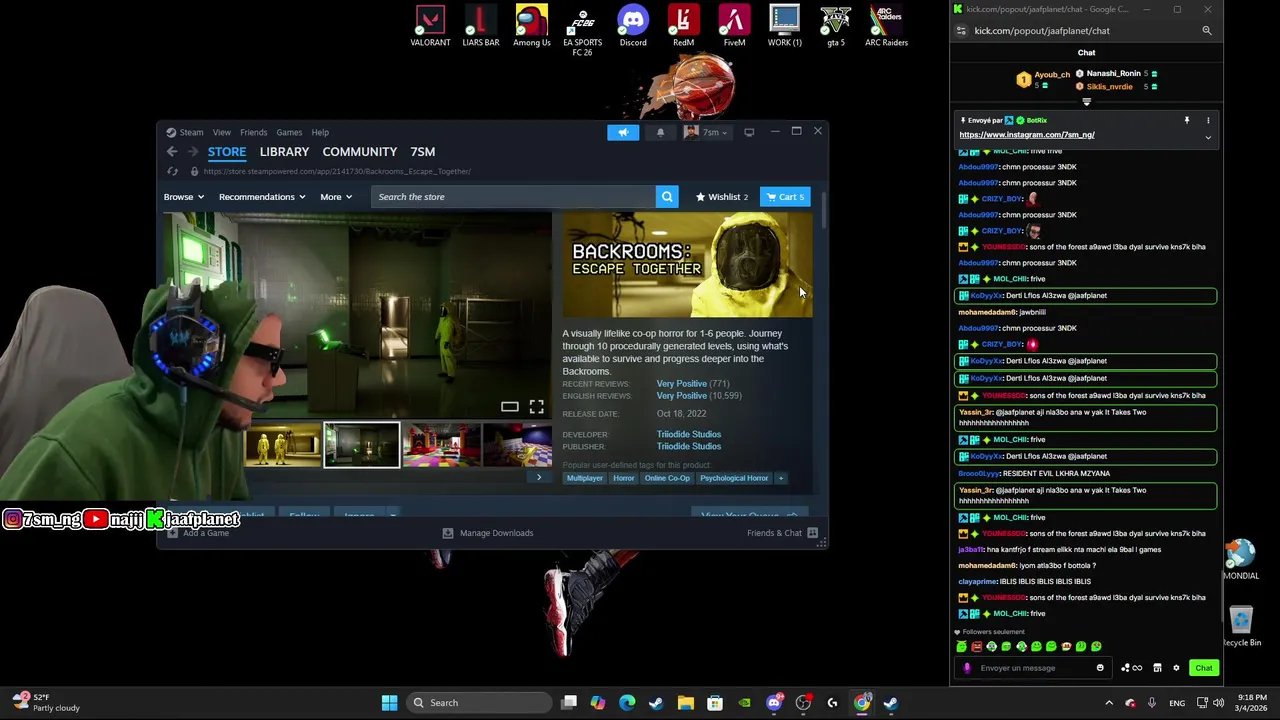Open the Kick chat shop icon
This screenshot has width=1280, height=720.
(1157, 668)
